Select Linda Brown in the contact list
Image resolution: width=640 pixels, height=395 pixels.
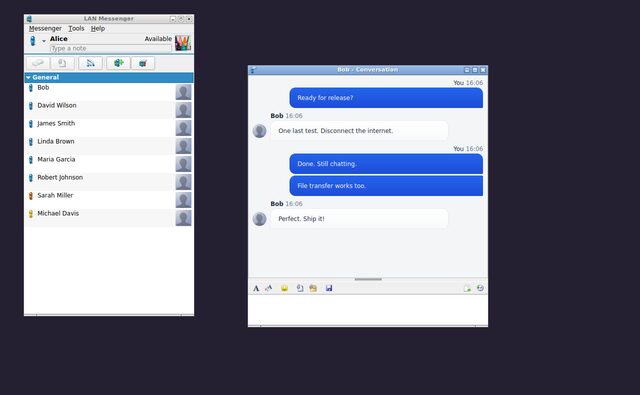(109, 146)
